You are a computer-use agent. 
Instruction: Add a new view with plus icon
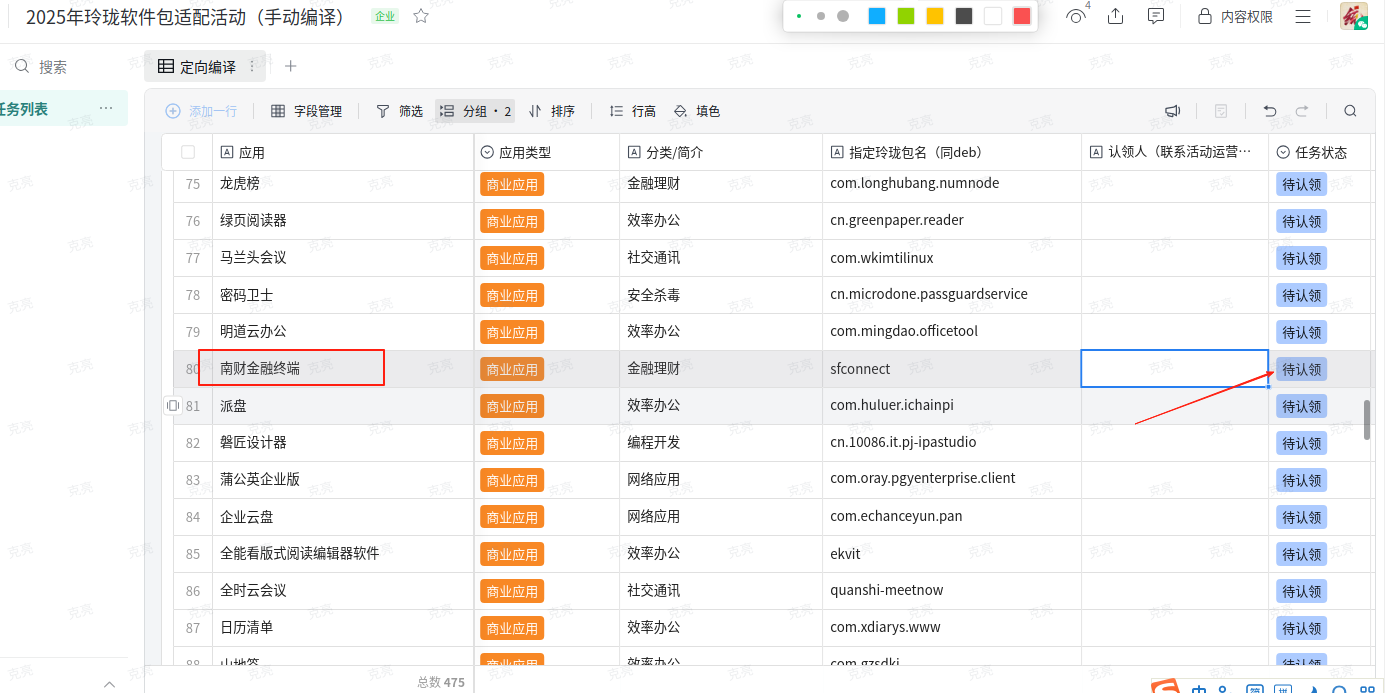tap(291, 66)
